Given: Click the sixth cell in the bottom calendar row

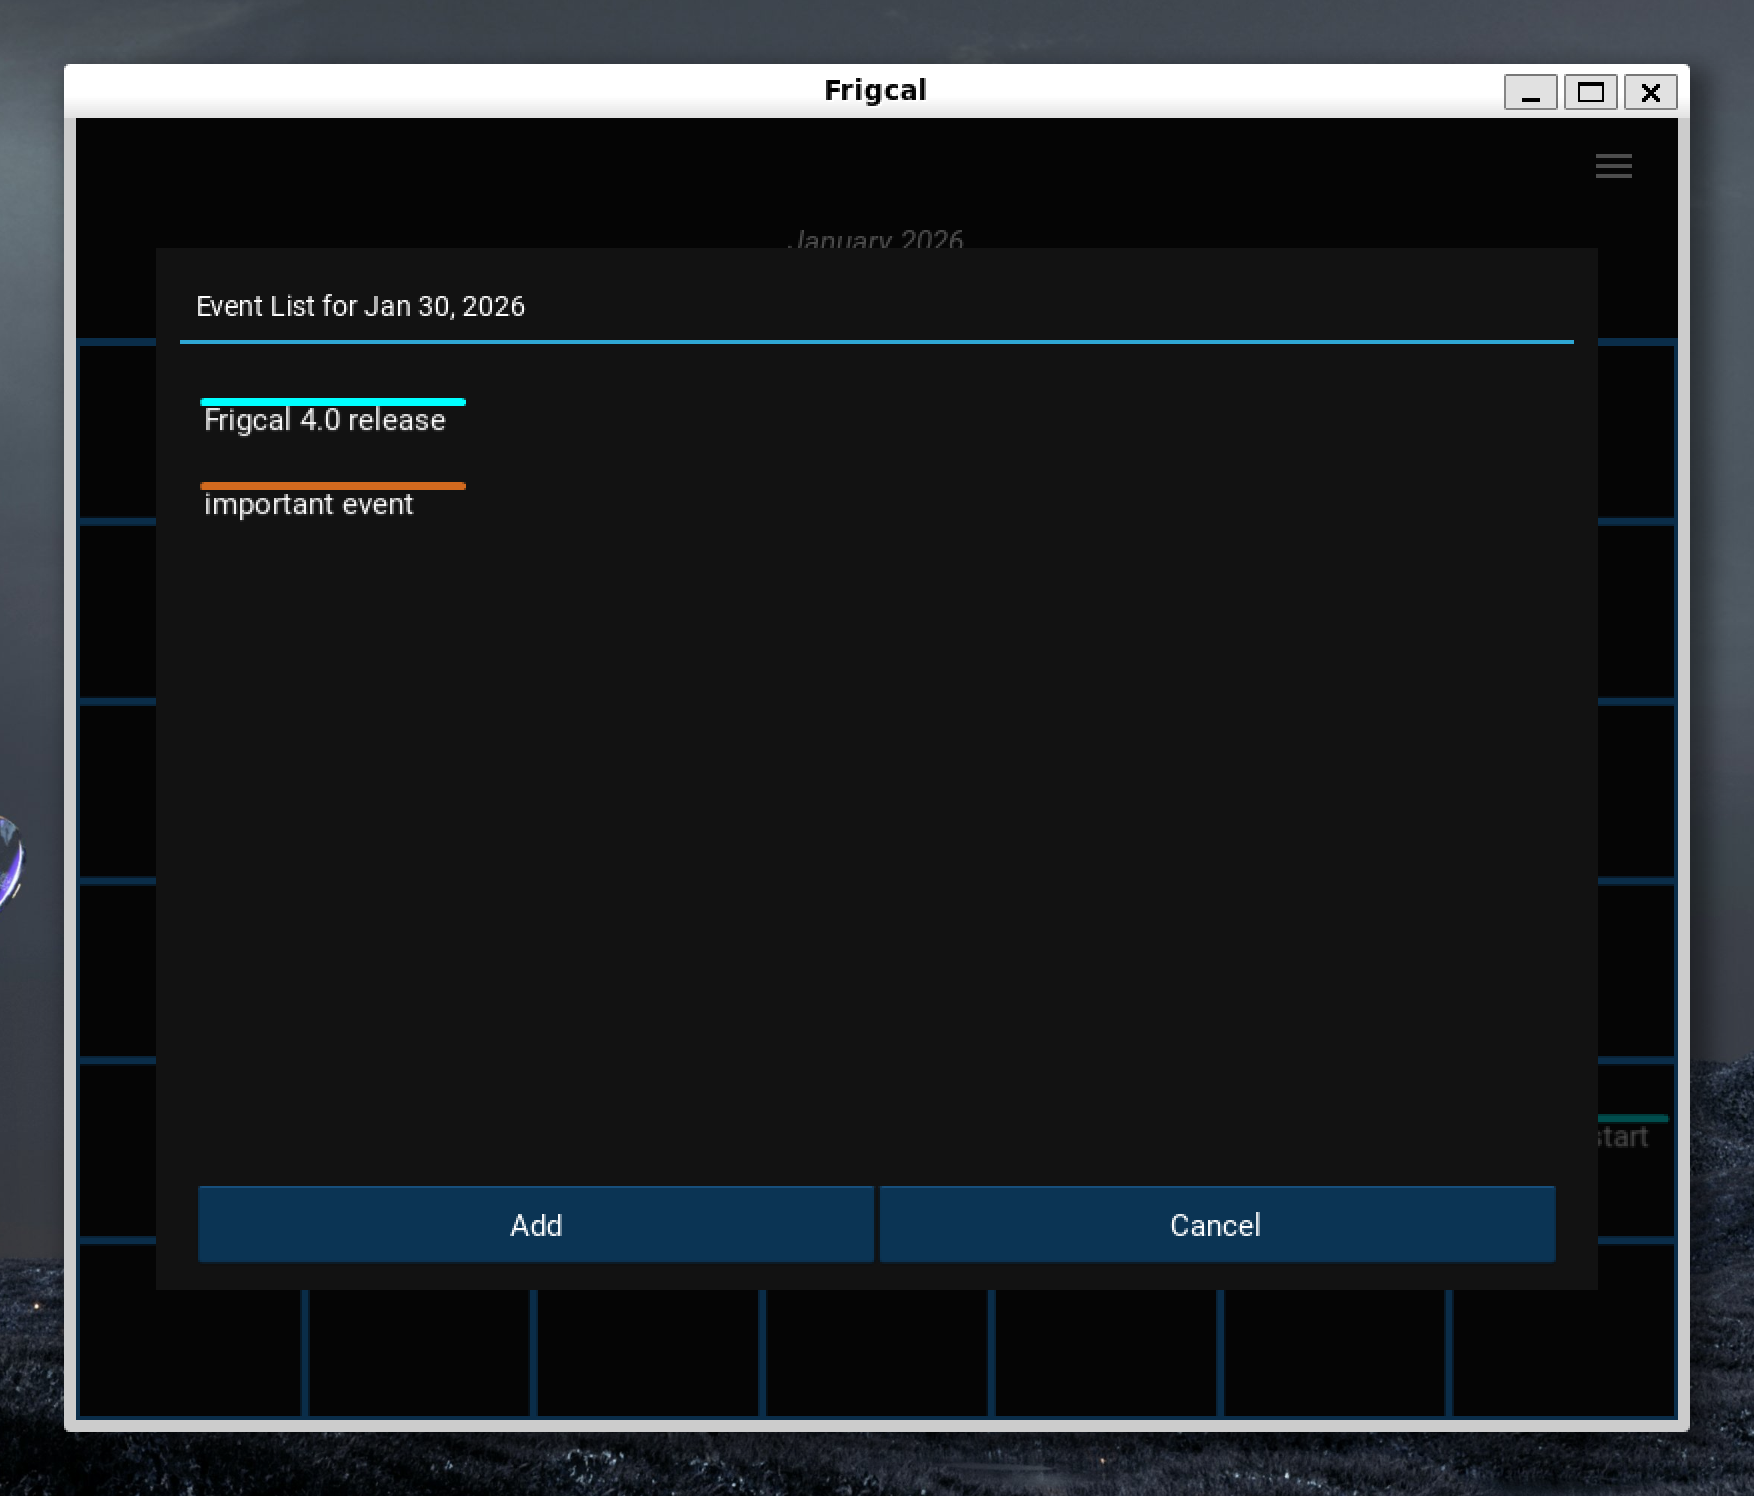Looking at the screenshot, I should pyautogui.click(x=1334, y=1352).
